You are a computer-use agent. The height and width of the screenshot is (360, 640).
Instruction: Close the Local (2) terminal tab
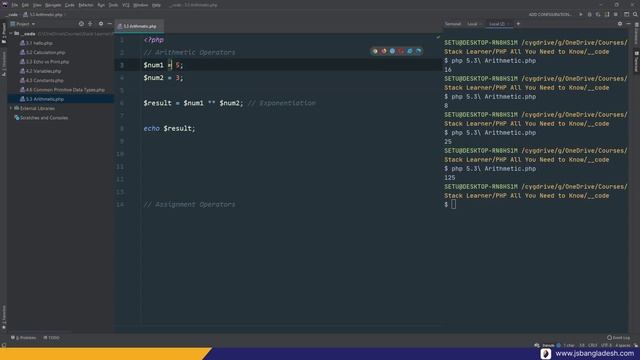pos(509,24)
